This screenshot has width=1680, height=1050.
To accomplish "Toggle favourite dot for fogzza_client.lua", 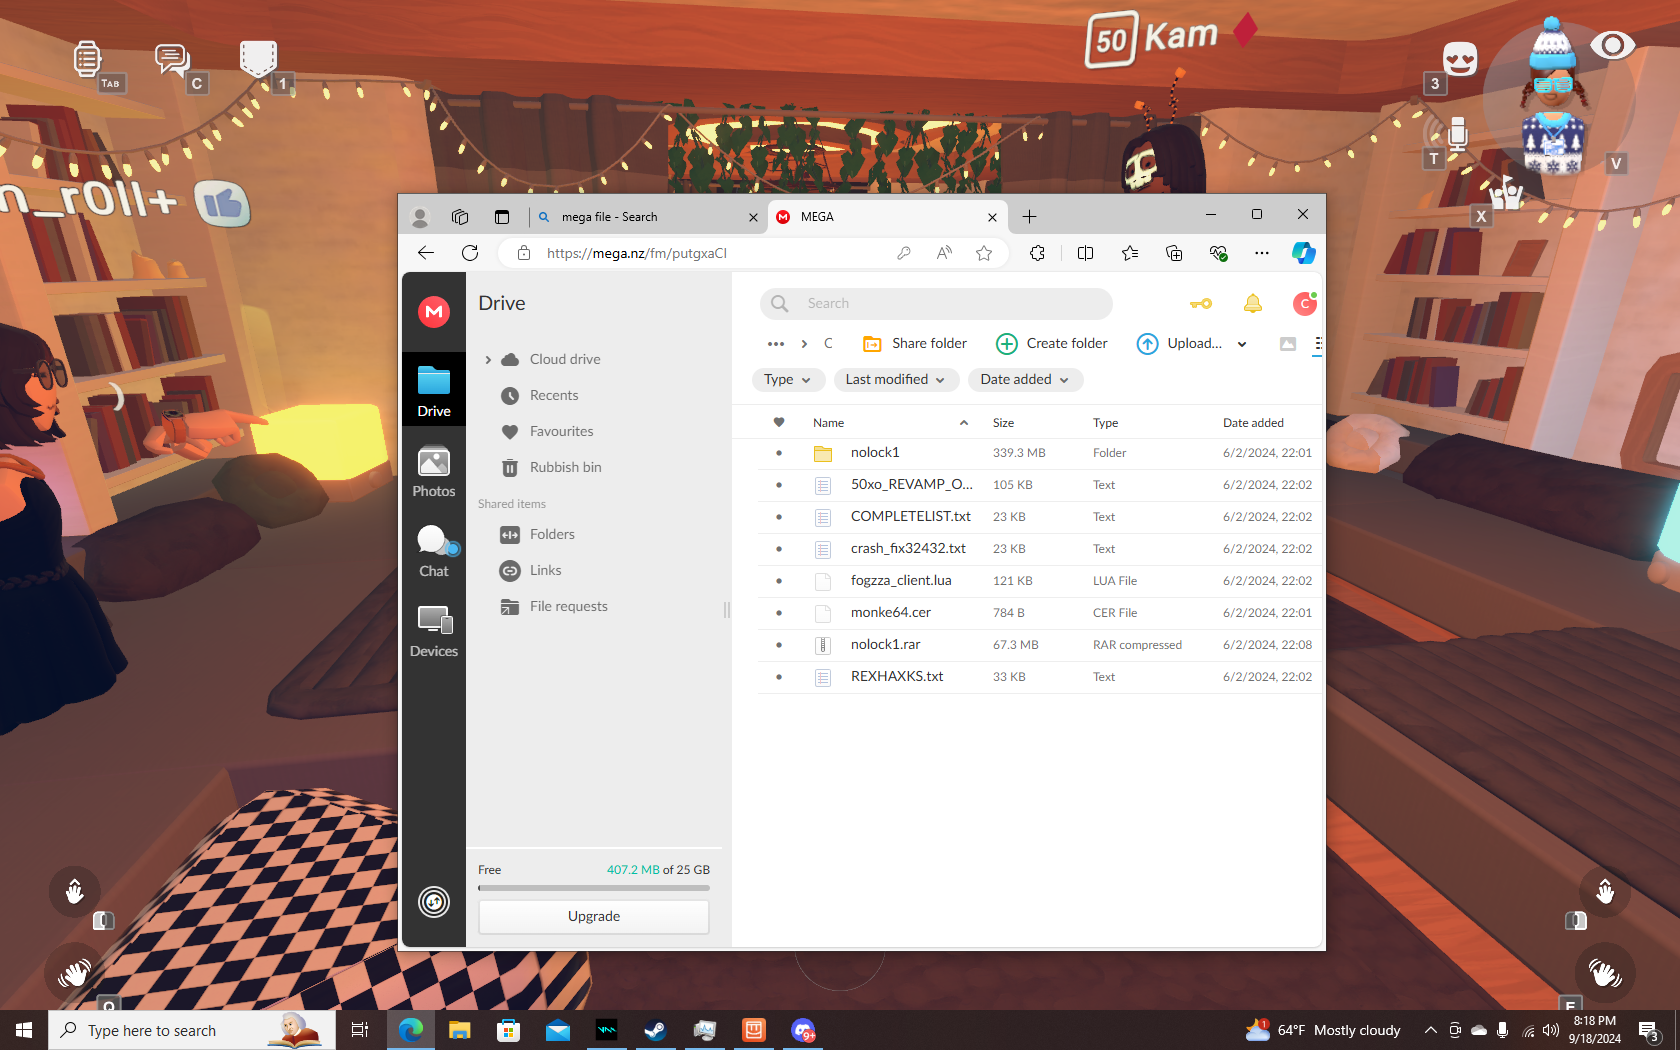I will (x=779, y=581).
